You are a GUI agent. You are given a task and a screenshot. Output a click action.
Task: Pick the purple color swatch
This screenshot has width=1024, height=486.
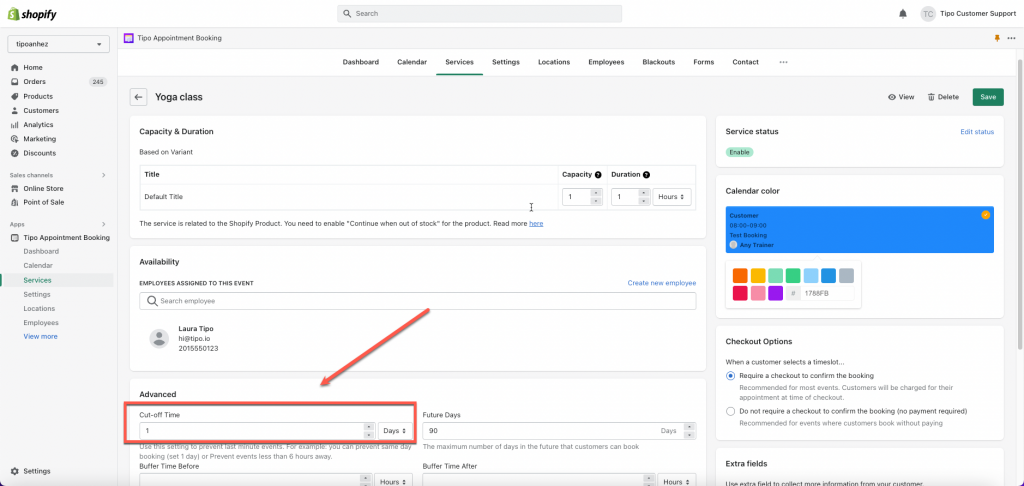tap(775, 293)
